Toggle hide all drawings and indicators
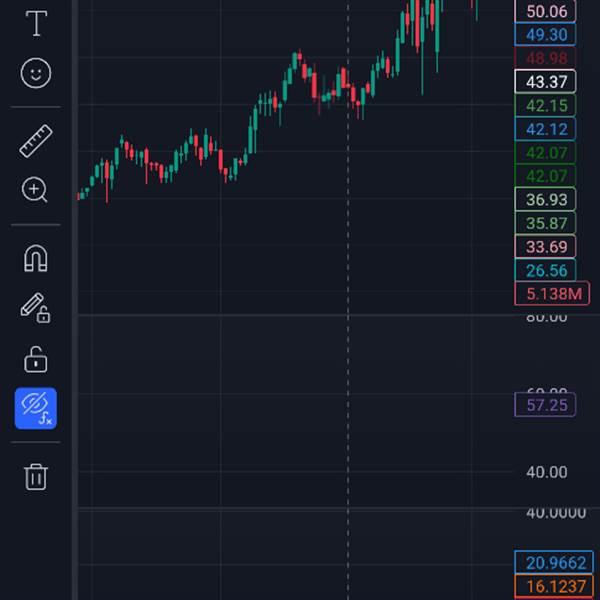 pyautogui.click(x=36, y=408)
